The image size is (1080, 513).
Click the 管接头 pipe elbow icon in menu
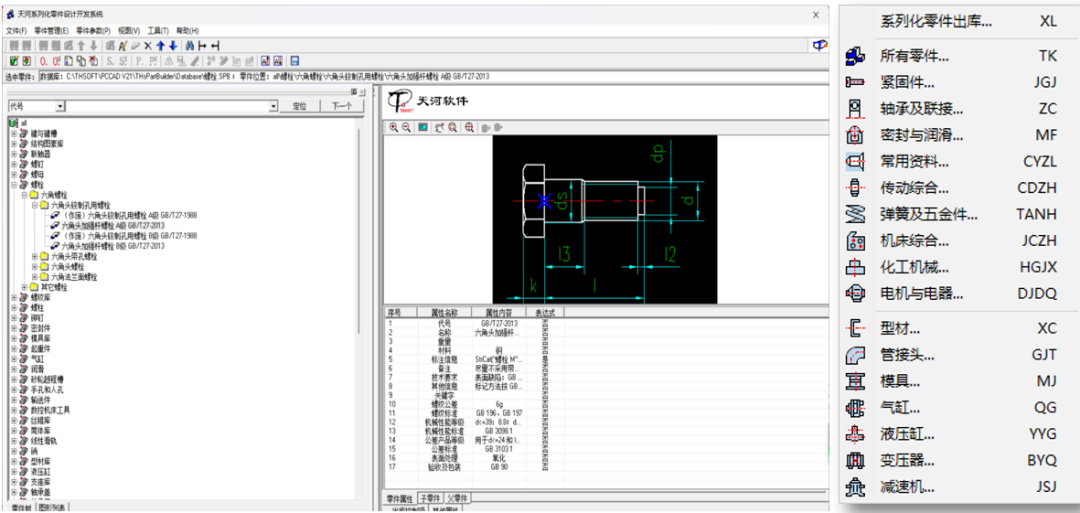coord(855,355)
